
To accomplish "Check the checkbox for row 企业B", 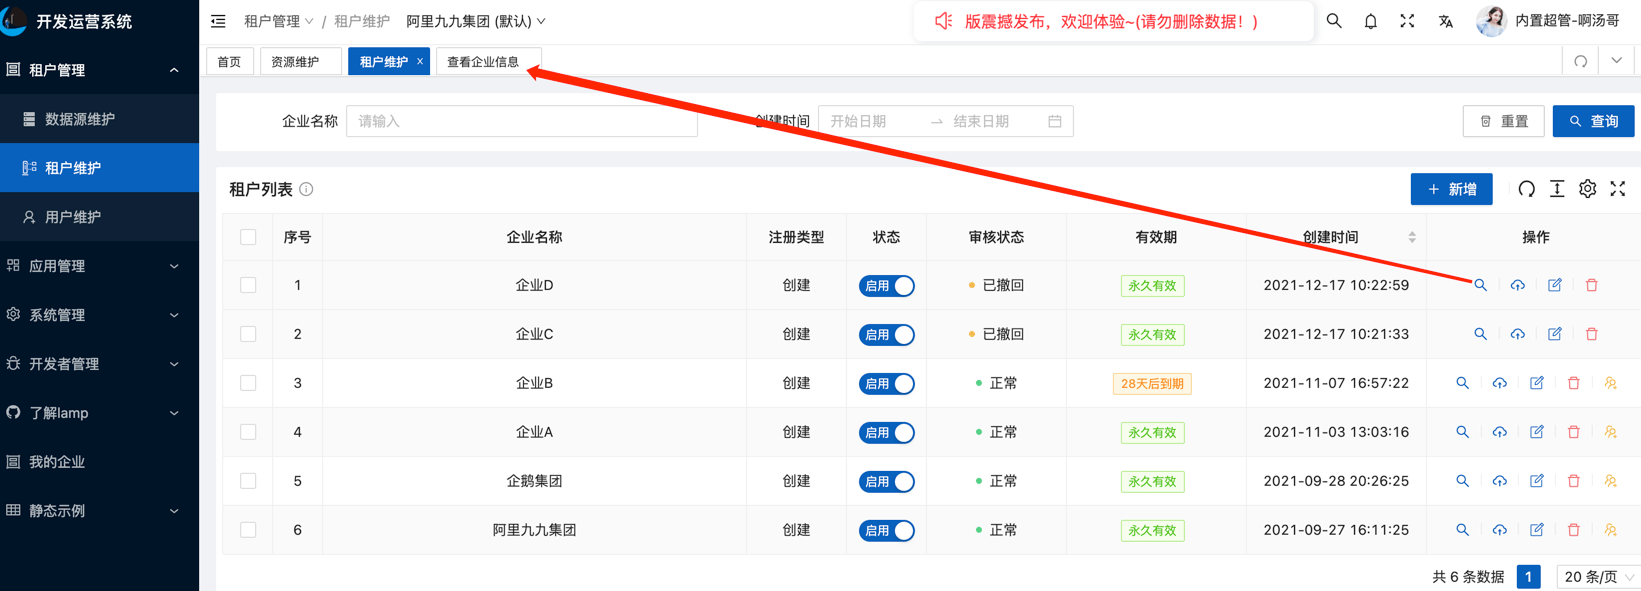I will 248,384.
